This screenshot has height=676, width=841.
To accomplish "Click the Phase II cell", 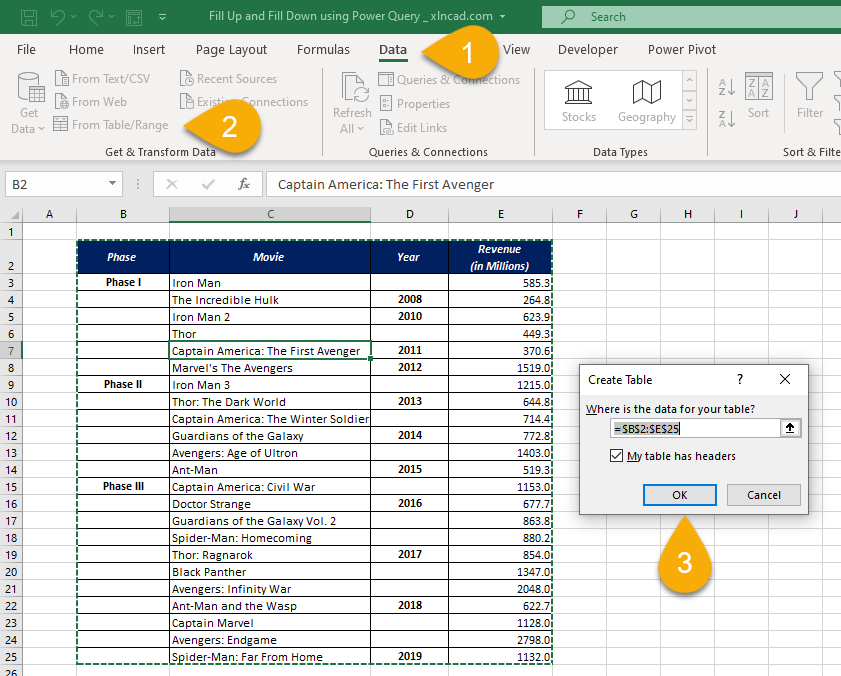I will (123, 384).
